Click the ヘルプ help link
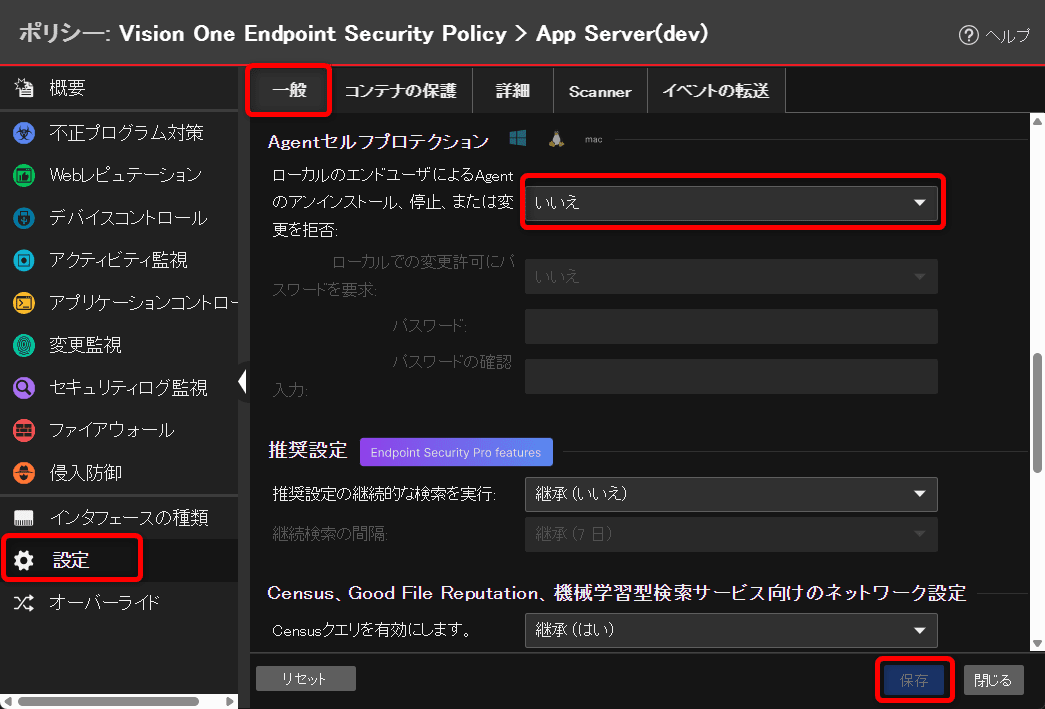 [x=1007, y=35]
